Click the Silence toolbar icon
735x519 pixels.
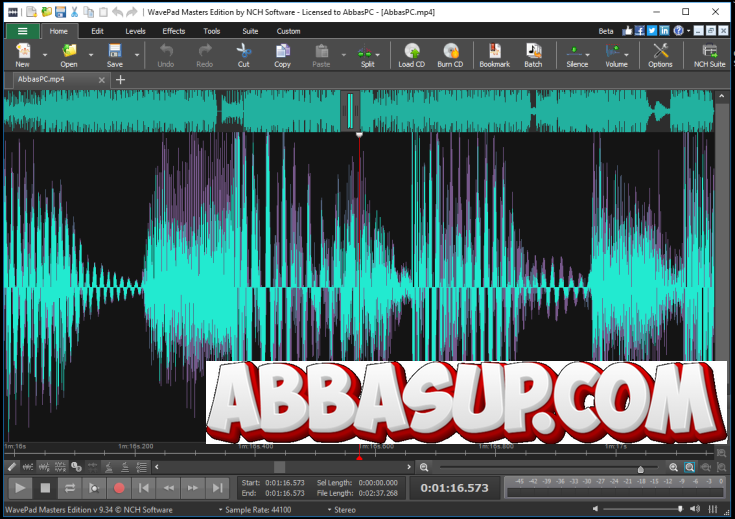[574, 51]
